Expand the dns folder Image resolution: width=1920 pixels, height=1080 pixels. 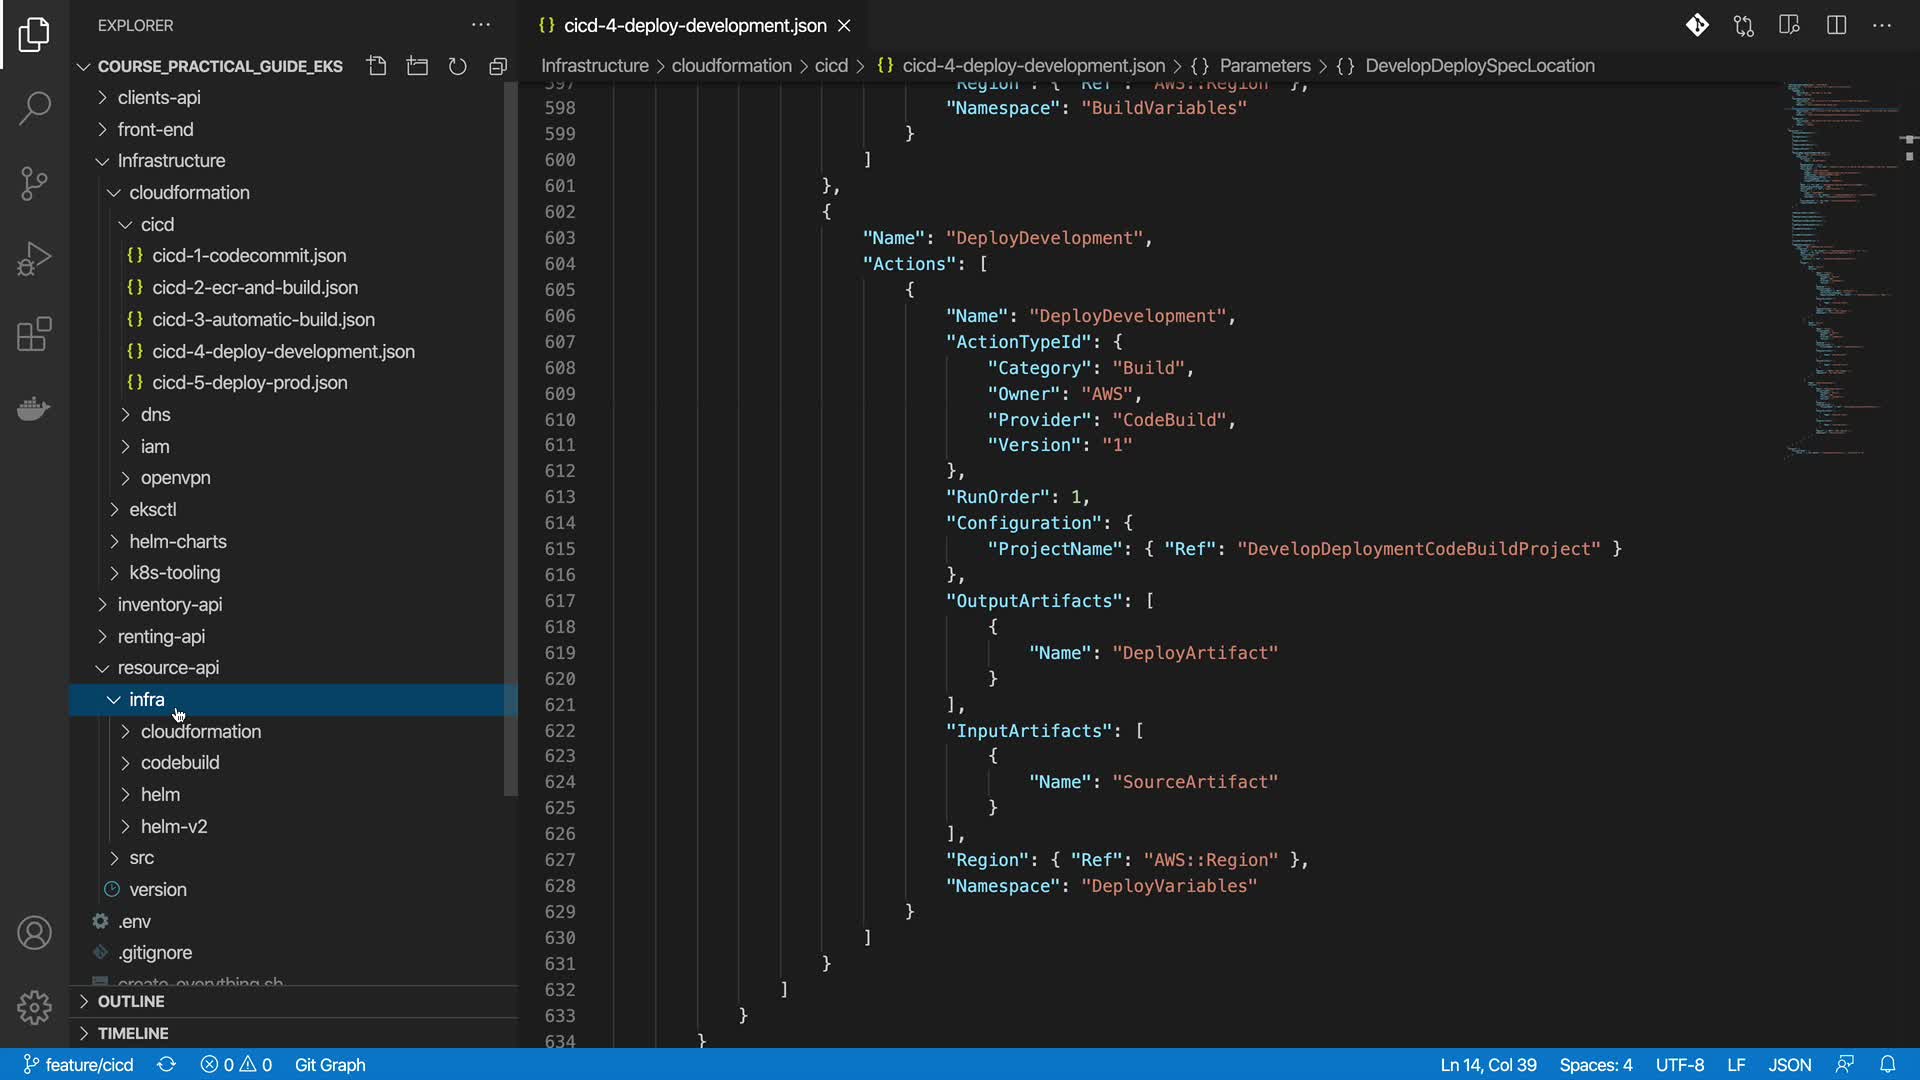click(155, 414)
